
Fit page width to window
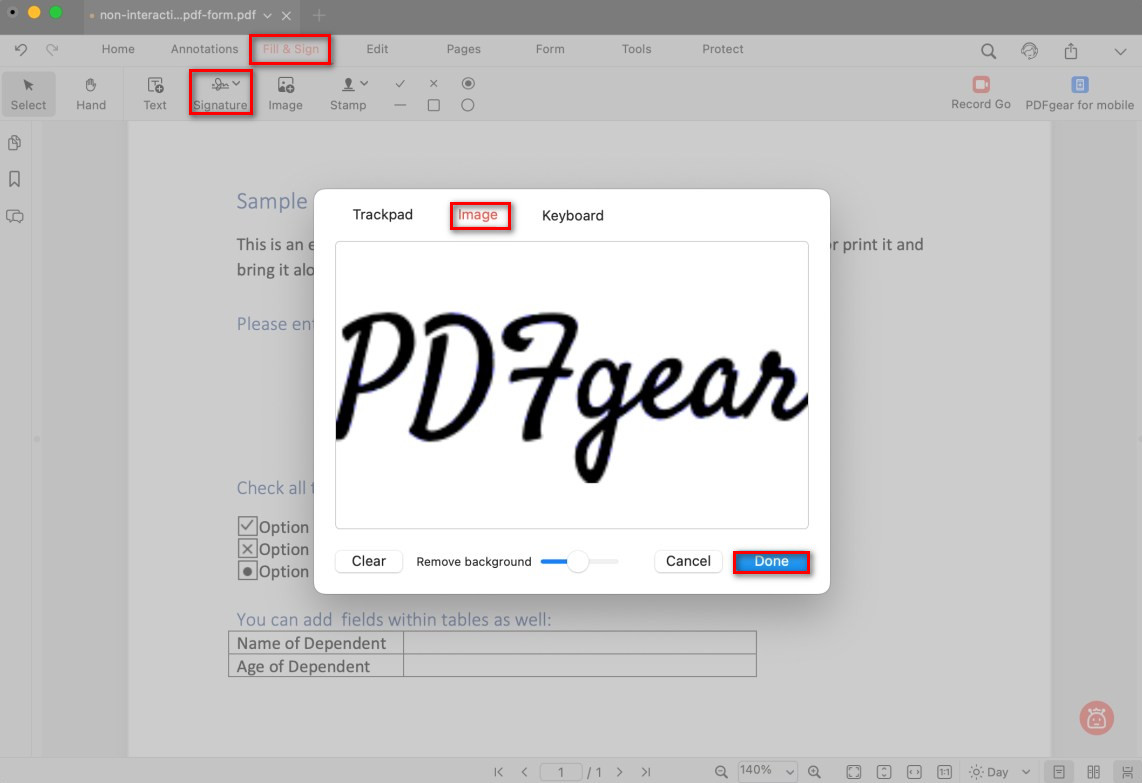pos(914,772)
